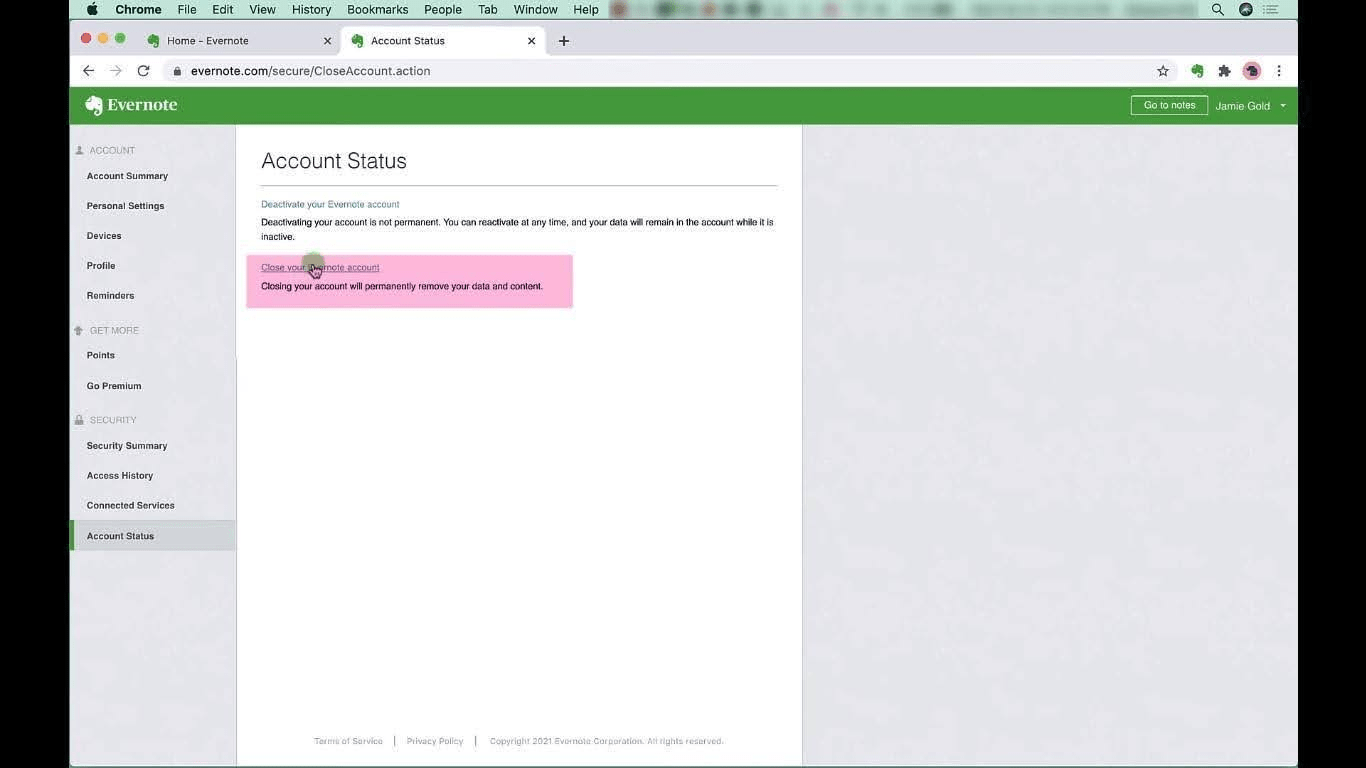Open Security Summary in the sidebar

(x=127, y=446)
